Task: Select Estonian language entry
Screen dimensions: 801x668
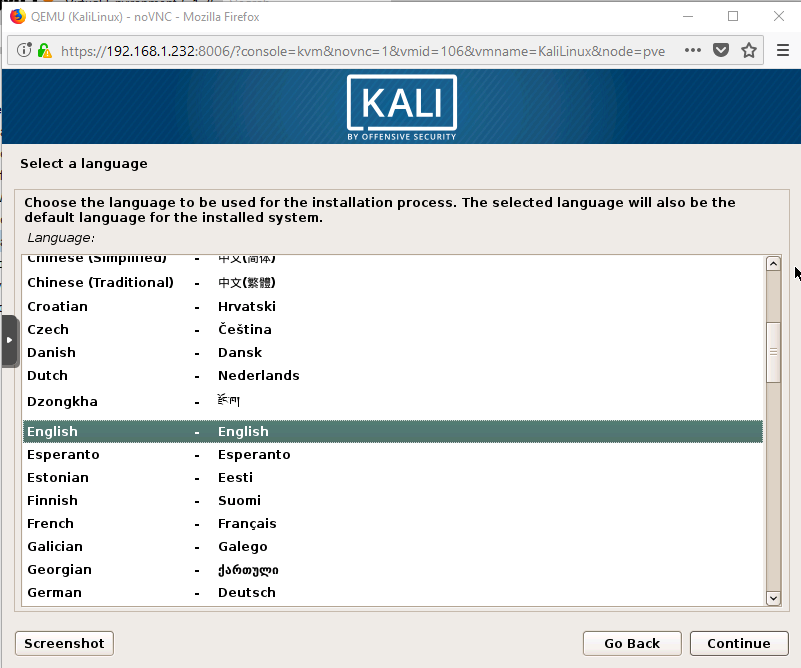Action: [x=393, y=478]
